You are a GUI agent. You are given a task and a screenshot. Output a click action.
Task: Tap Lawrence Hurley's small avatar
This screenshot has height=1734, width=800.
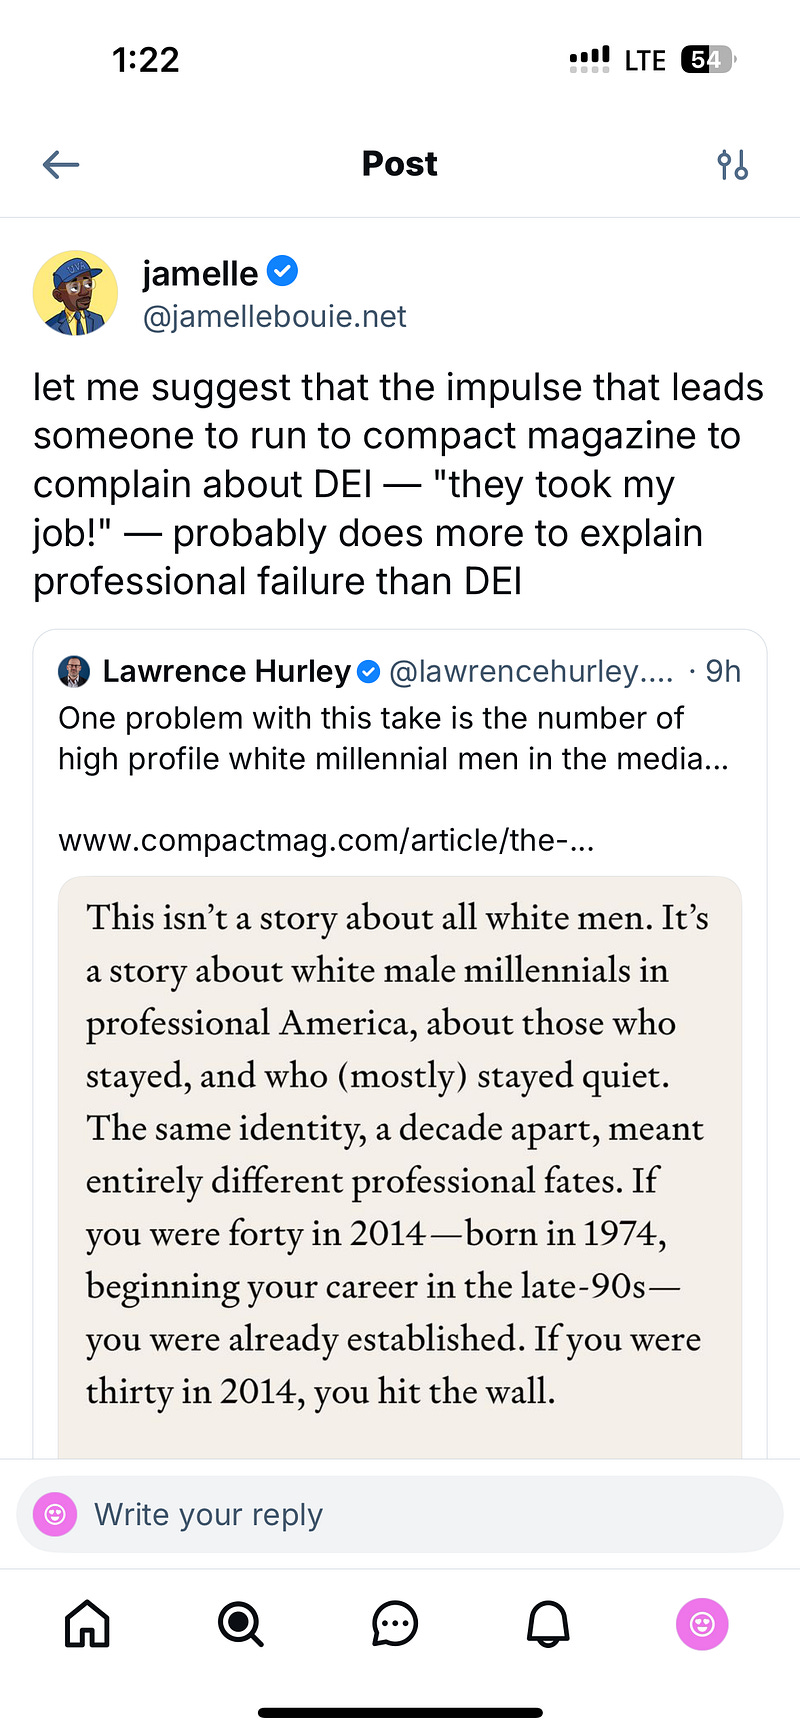74,672
